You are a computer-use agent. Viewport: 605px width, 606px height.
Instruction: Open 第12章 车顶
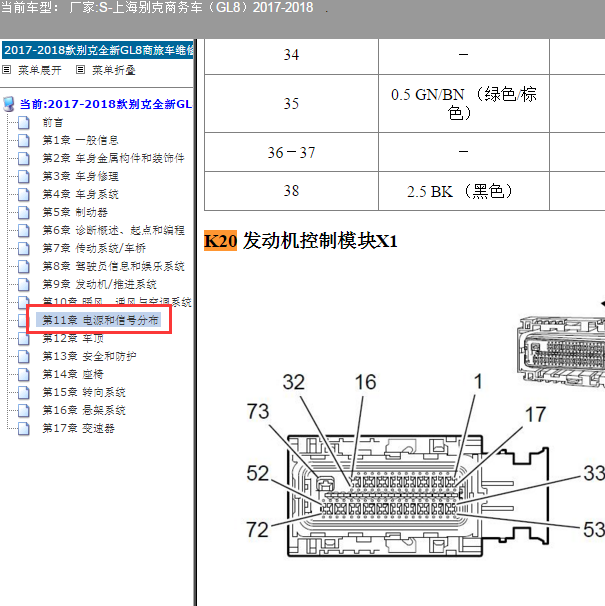(x=73, y=338)
